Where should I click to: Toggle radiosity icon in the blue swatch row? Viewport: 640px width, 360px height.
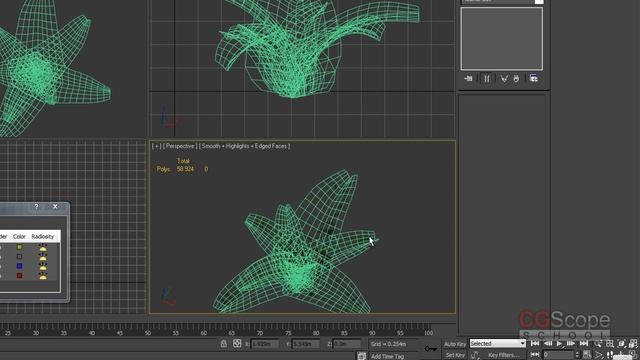(43, 267)
